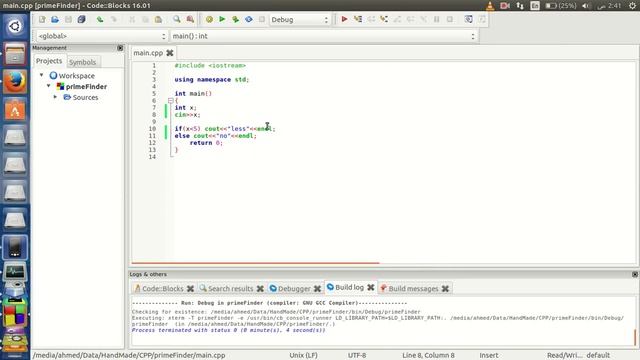640x360 pixels.
Task: Run the program with green arrow
Action: click(222, 19)
